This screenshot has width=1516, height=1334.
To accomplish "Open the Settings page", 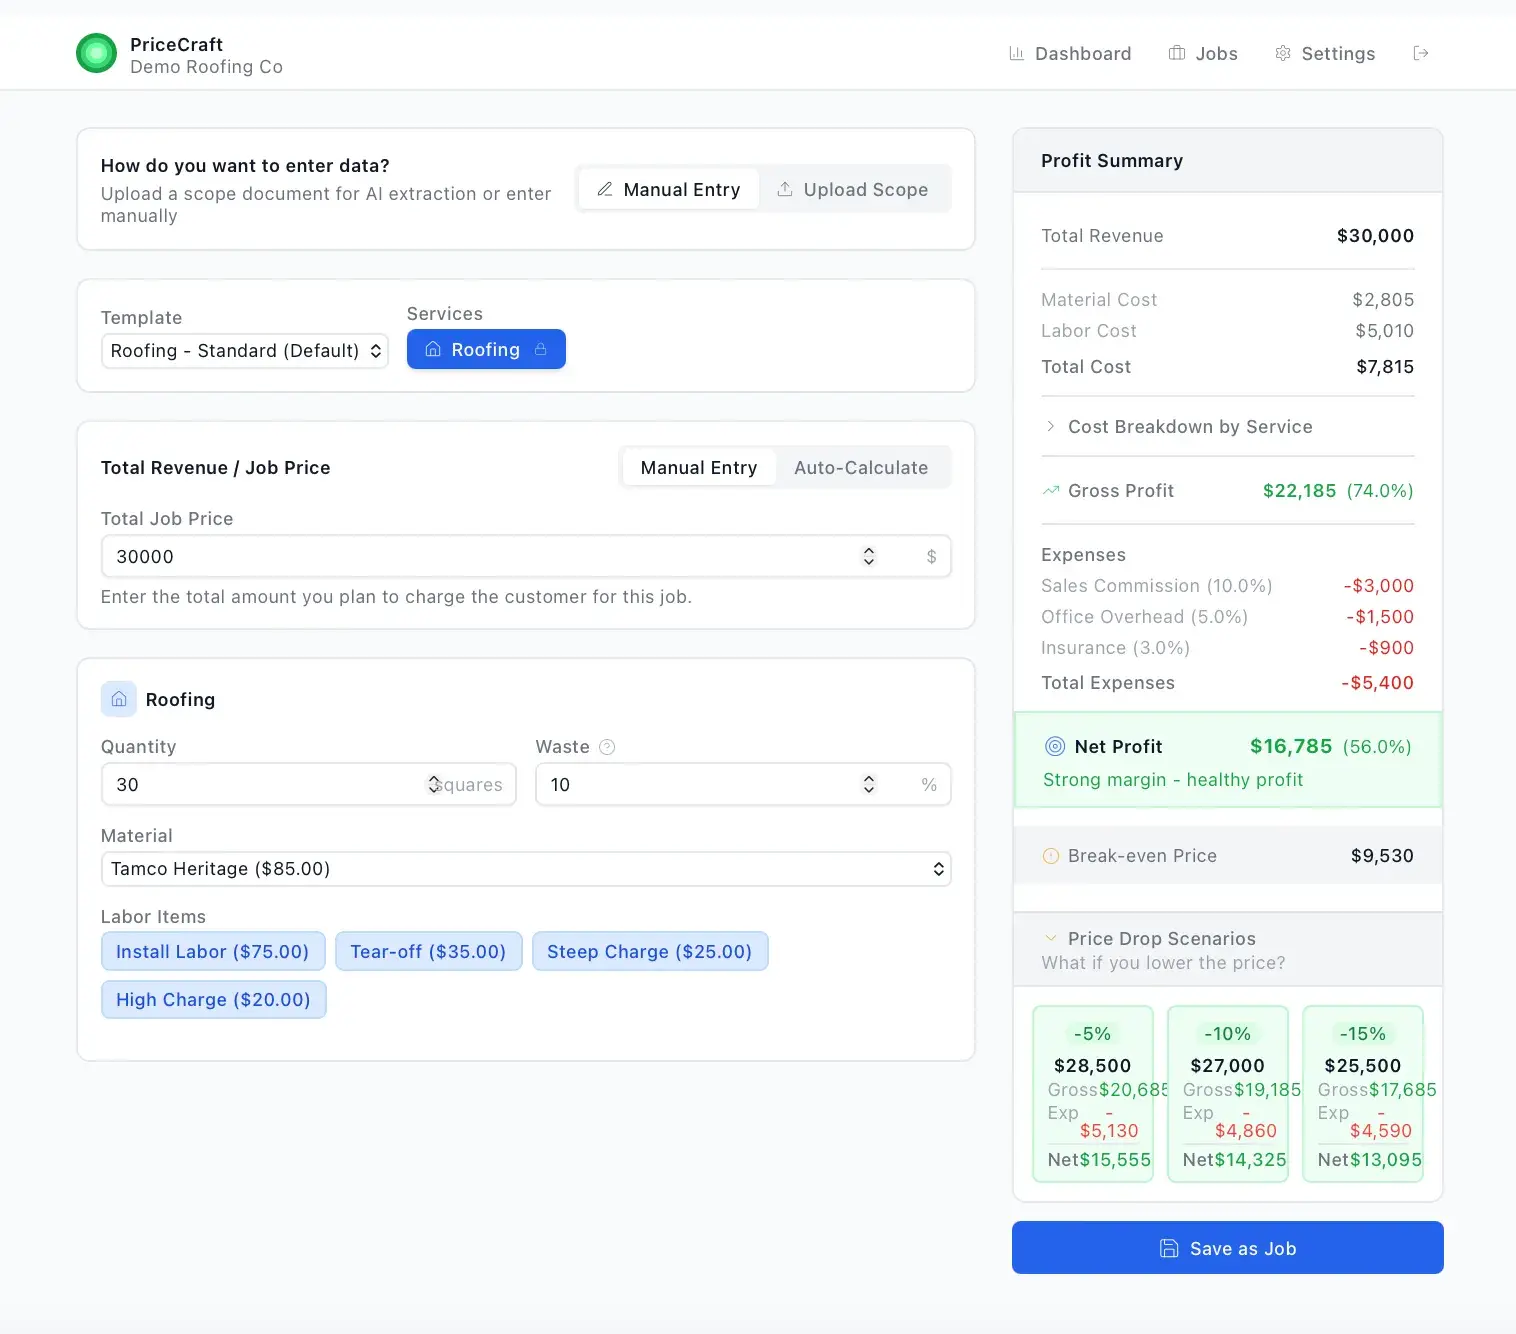I will click(1325, 54).
